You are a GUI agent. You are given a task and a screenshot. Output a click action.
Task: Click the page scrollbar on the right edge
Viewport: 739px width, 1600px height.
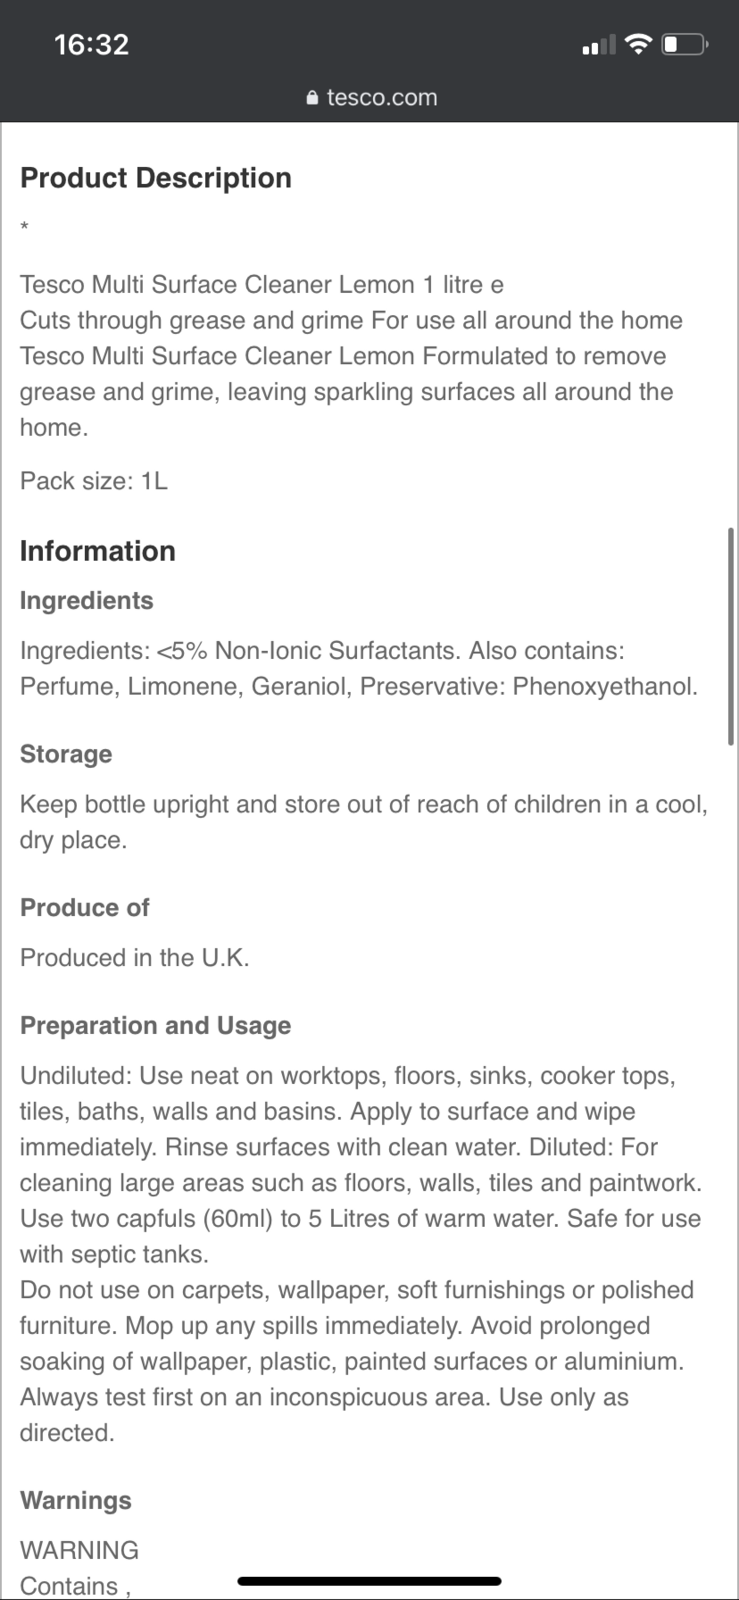pos(731,636)
